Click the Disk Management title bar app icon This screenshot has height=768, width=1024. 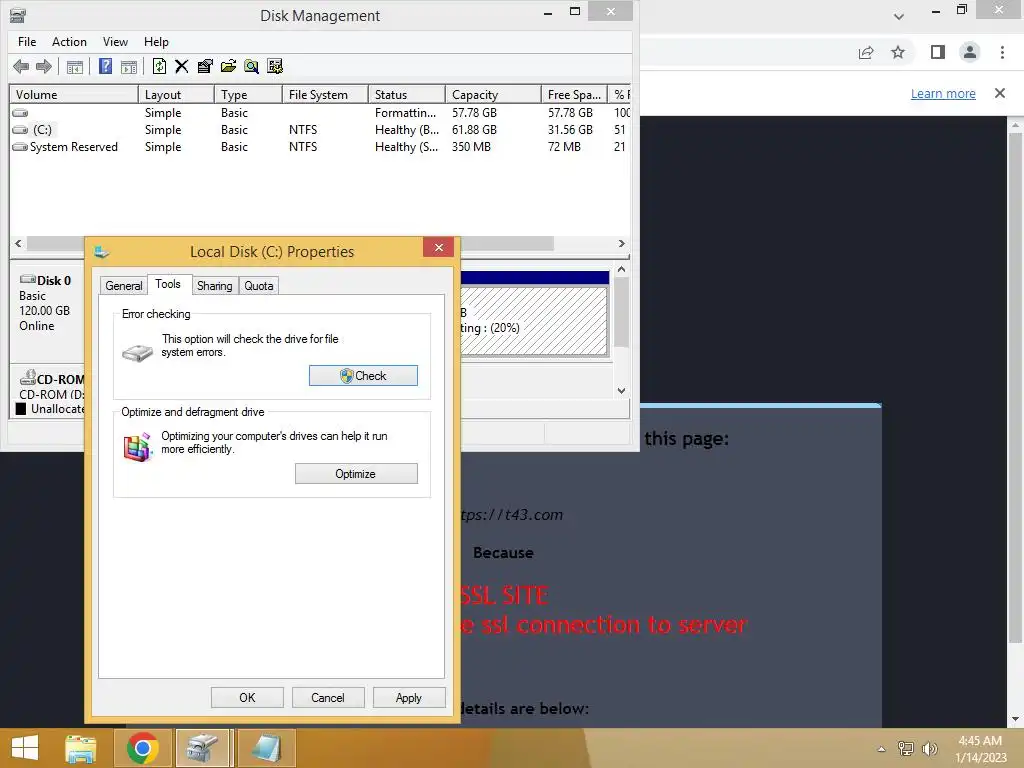pyautogui.click(x=18, y=15)
